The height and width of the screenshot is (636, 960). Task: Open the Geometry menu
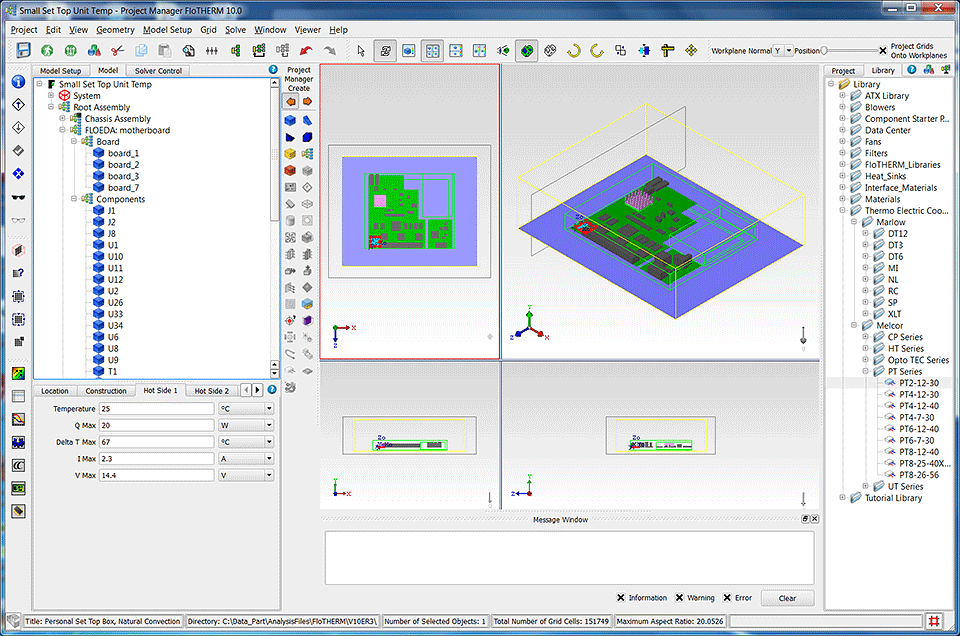click(115, 30)
